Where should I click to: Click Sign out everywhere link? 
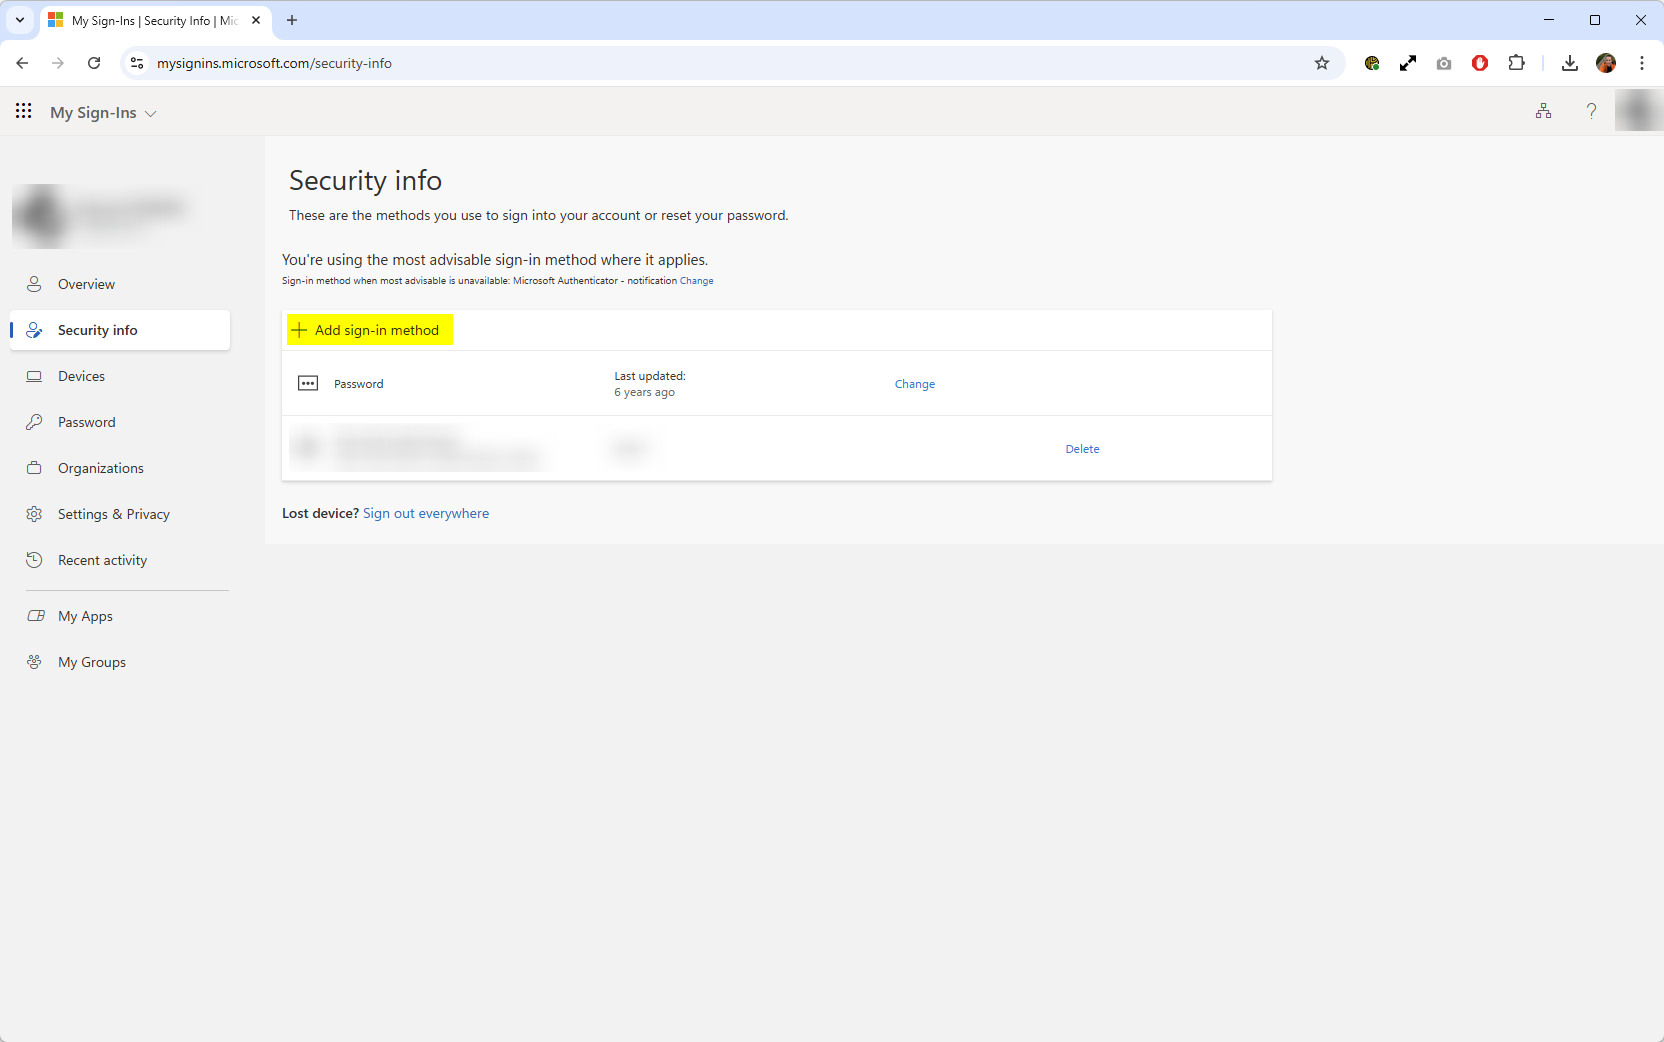pos(426,513)
